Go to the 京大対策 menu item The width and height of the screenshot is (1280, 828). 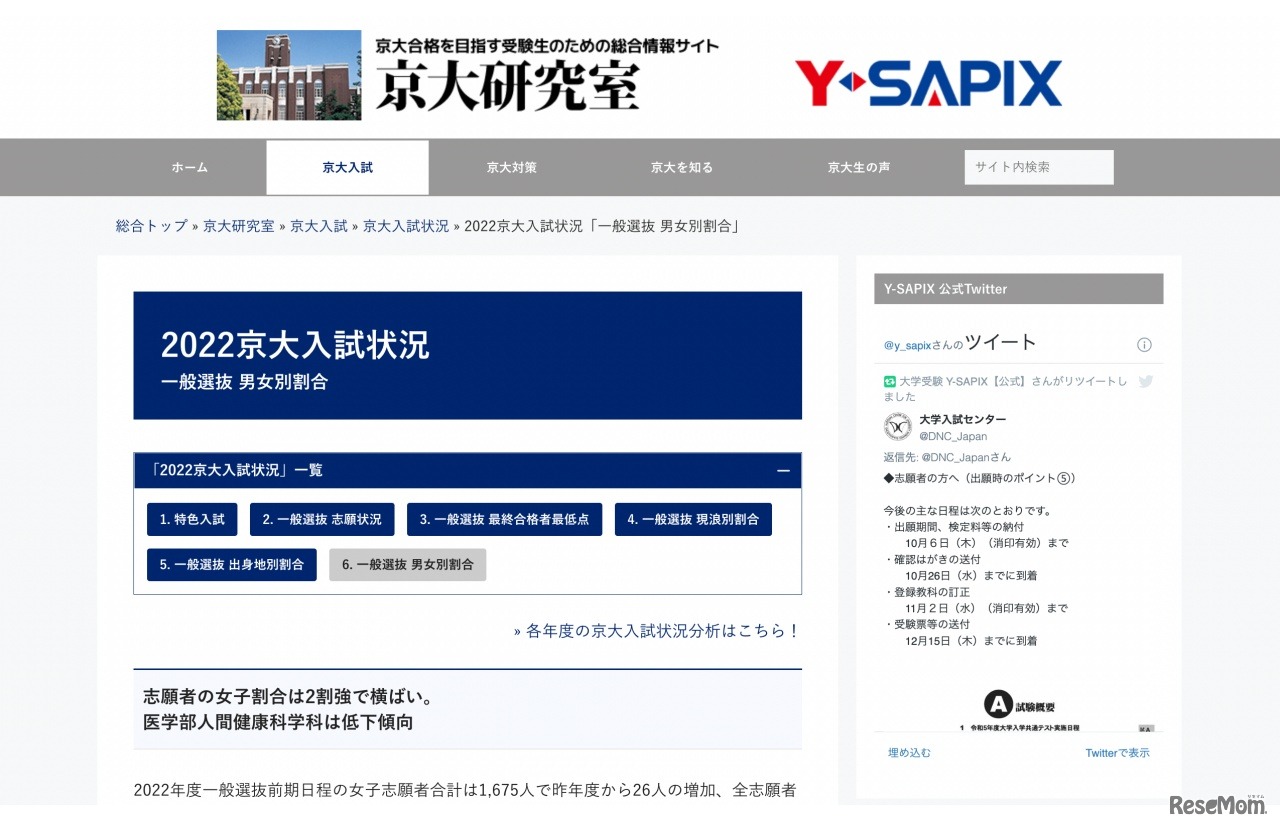511,168
